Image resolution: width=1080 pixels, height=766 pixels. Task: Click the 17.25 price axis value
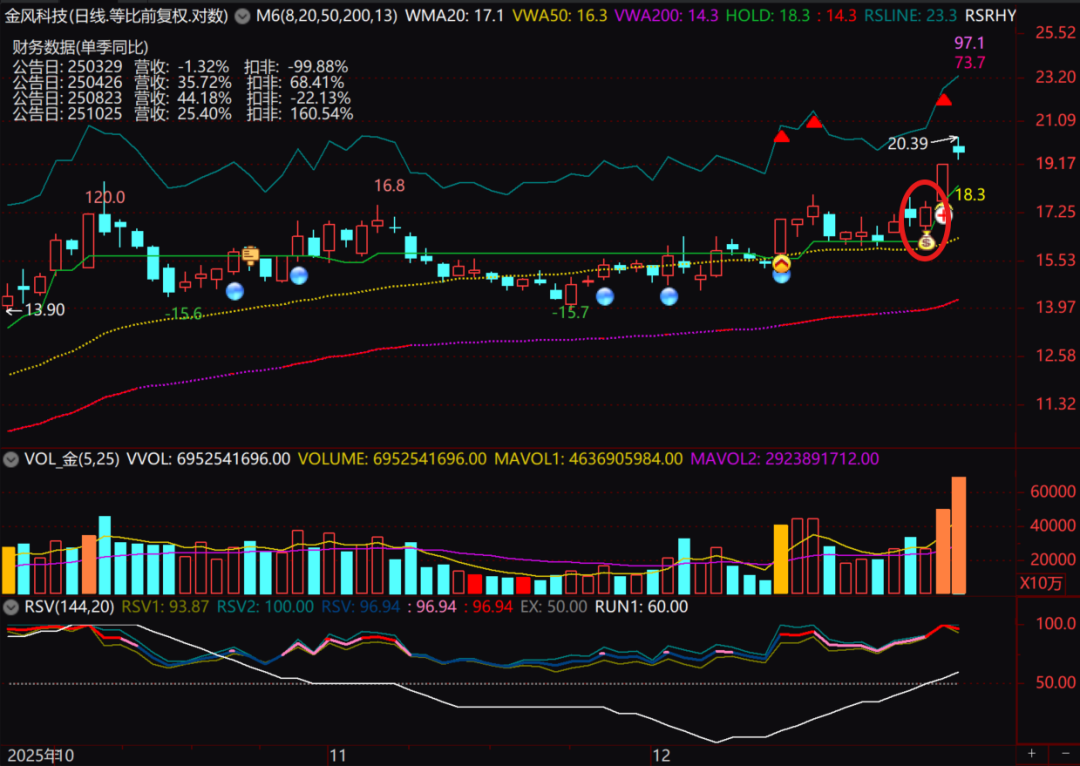click(1056, 212)
